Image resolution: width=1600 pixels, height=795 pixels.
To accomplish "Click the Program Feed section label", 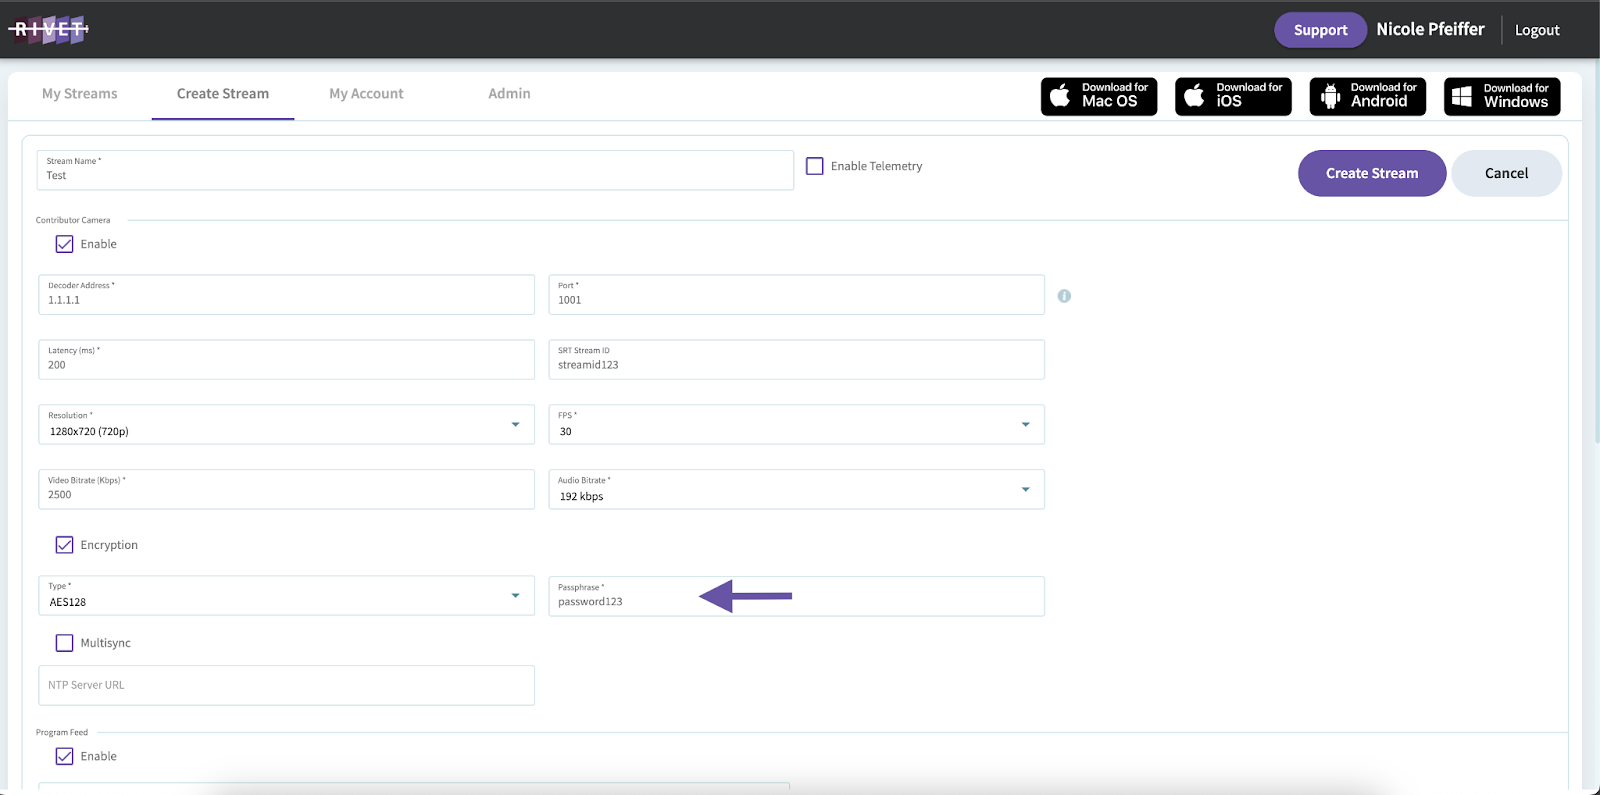I will 62,732.
